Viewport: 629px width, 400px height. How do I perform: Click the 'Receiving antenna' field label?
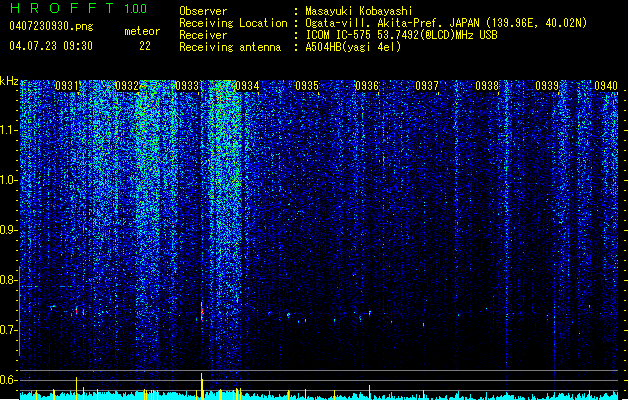click(x=230, y=47)
